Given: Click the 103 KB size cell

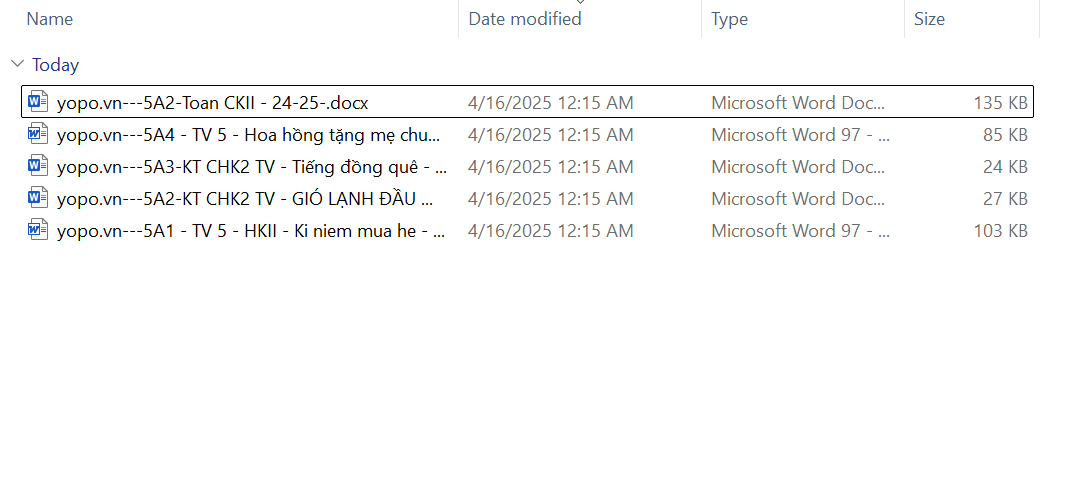Looking at the screenshot, I should tap(1000, 230).
